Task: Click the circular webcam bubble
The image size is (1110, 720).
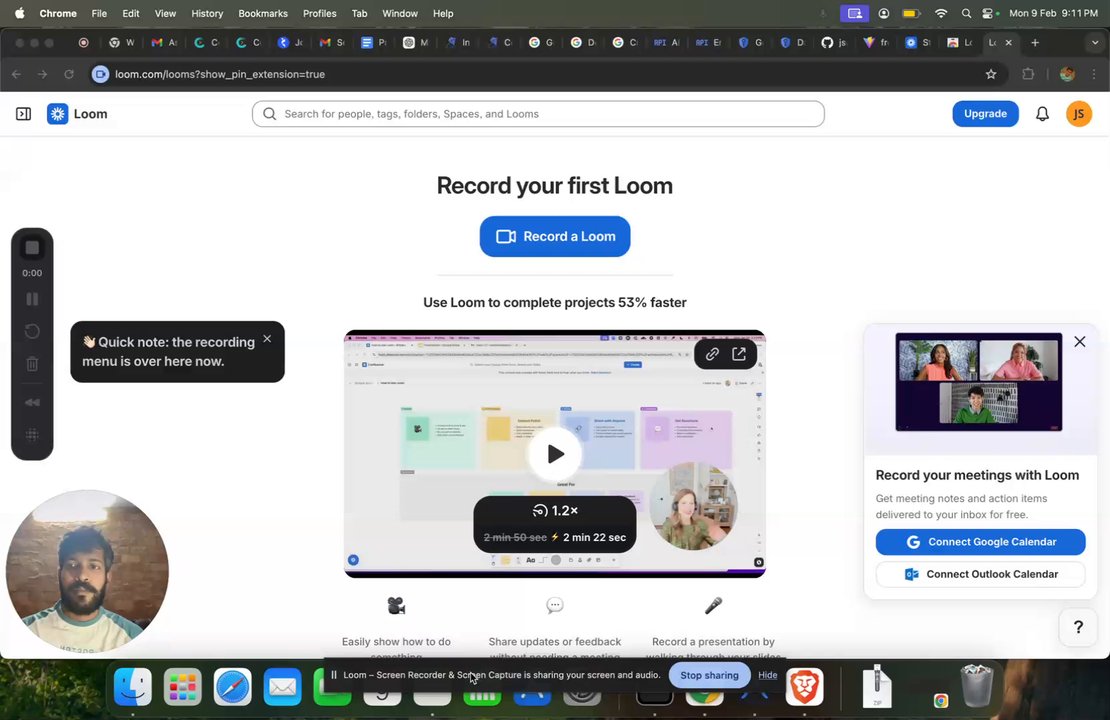Action: (x=87, y=571)
